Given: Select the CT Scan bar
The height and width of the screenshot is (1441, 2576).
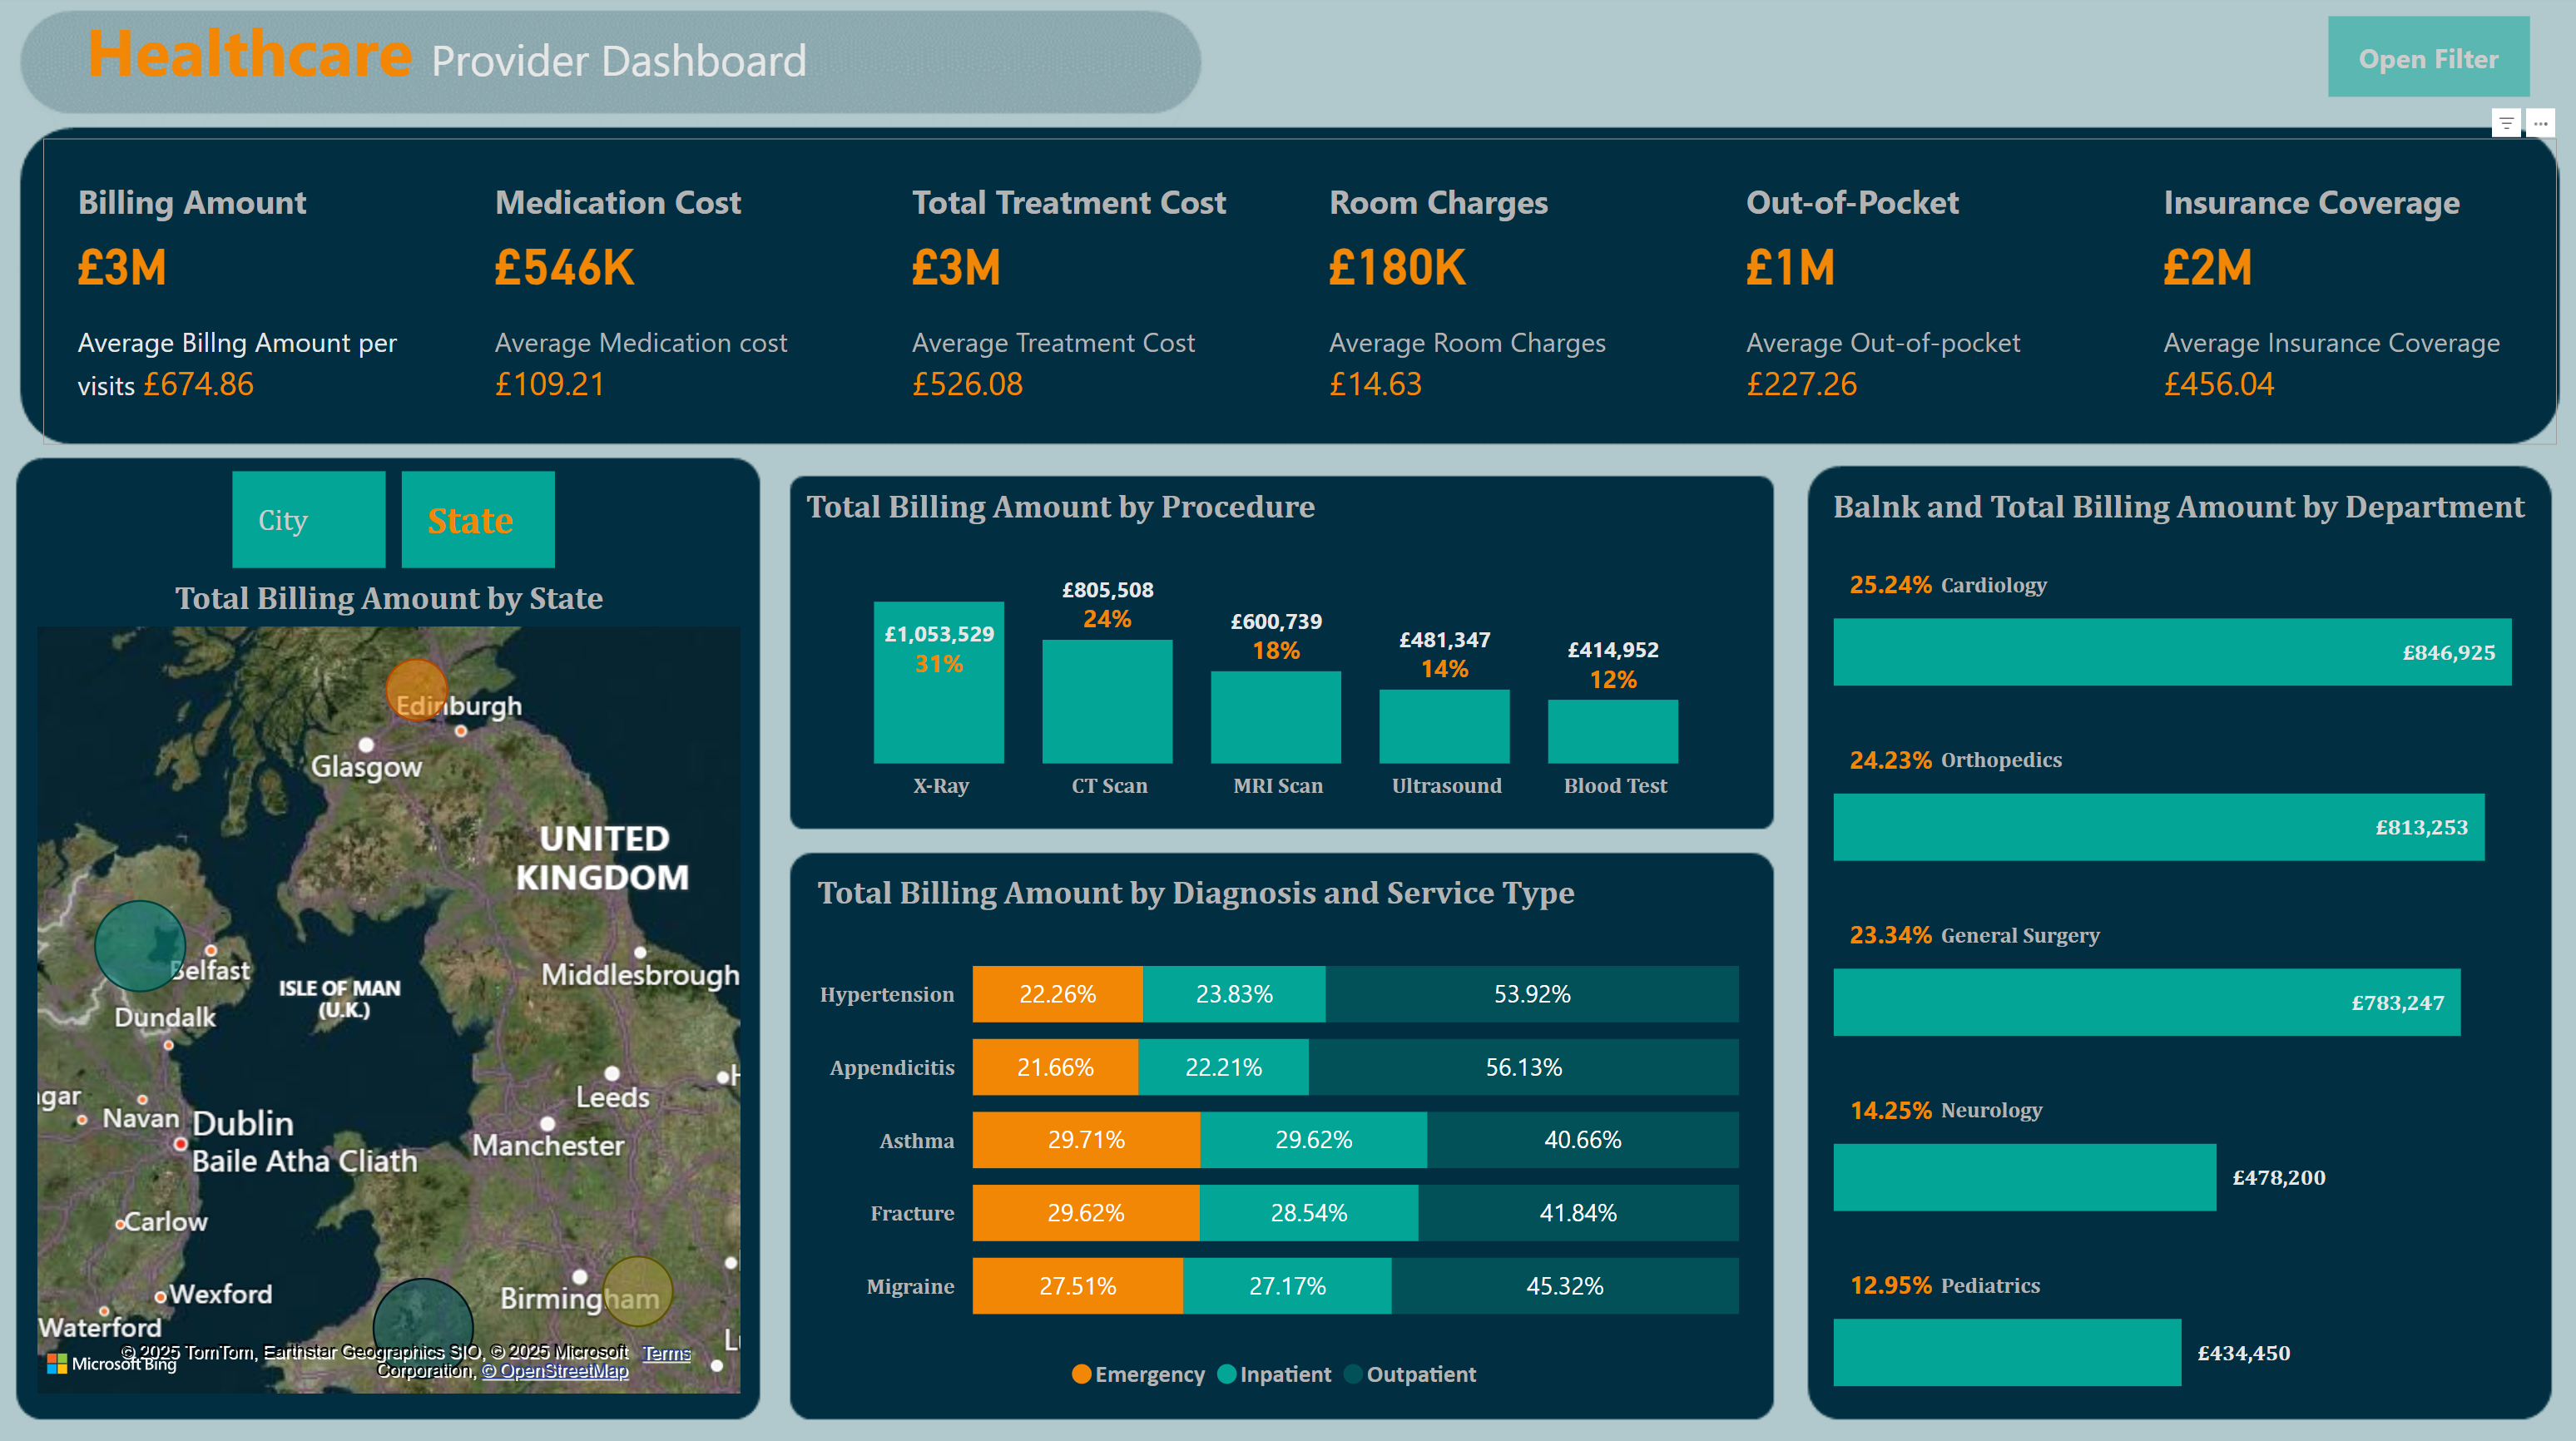Looking at the screenshot, I should coord(1107,701).
